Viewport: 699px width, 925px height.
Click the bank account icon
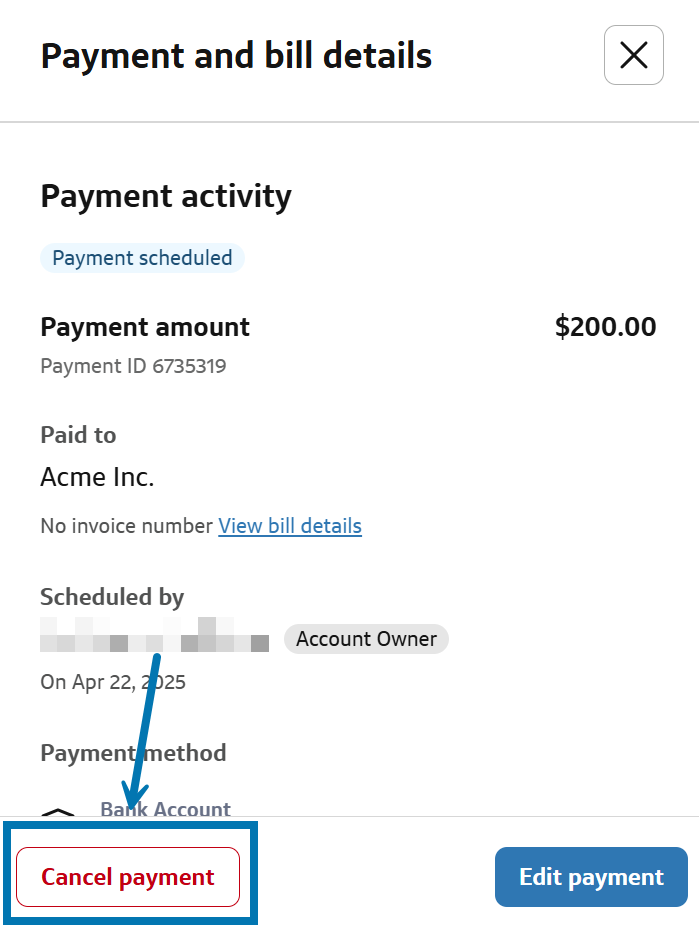(60, 812)
